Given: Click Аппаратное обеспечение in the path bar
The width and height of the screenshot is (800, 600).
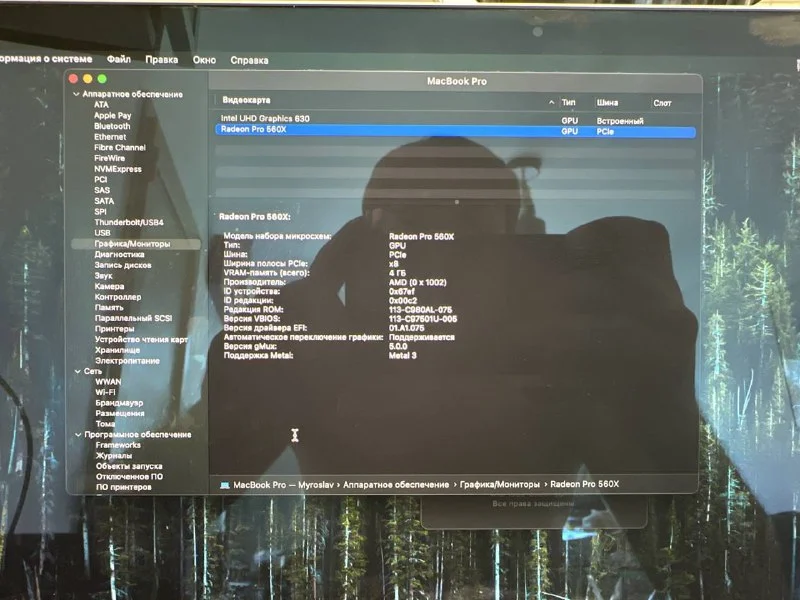Looking at the screenshot, I should coord(395,484).
